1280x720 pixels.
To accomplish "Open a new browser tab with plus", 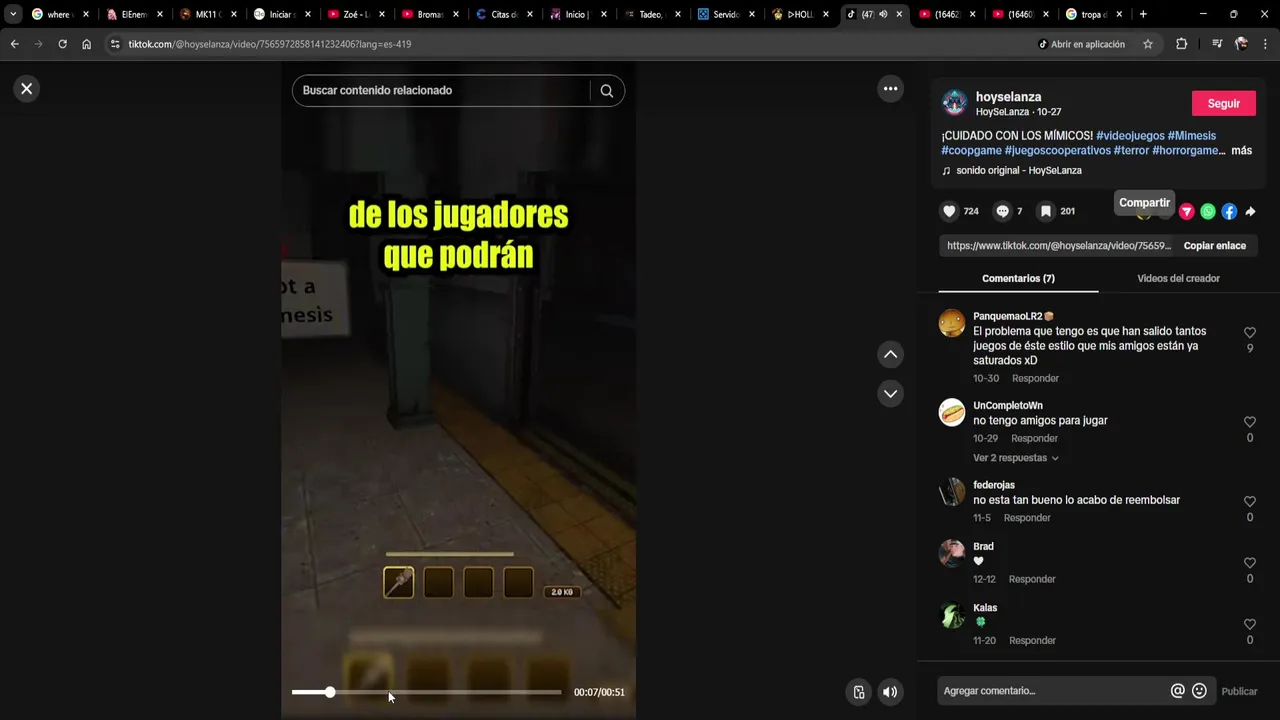I will [1143, 14].
